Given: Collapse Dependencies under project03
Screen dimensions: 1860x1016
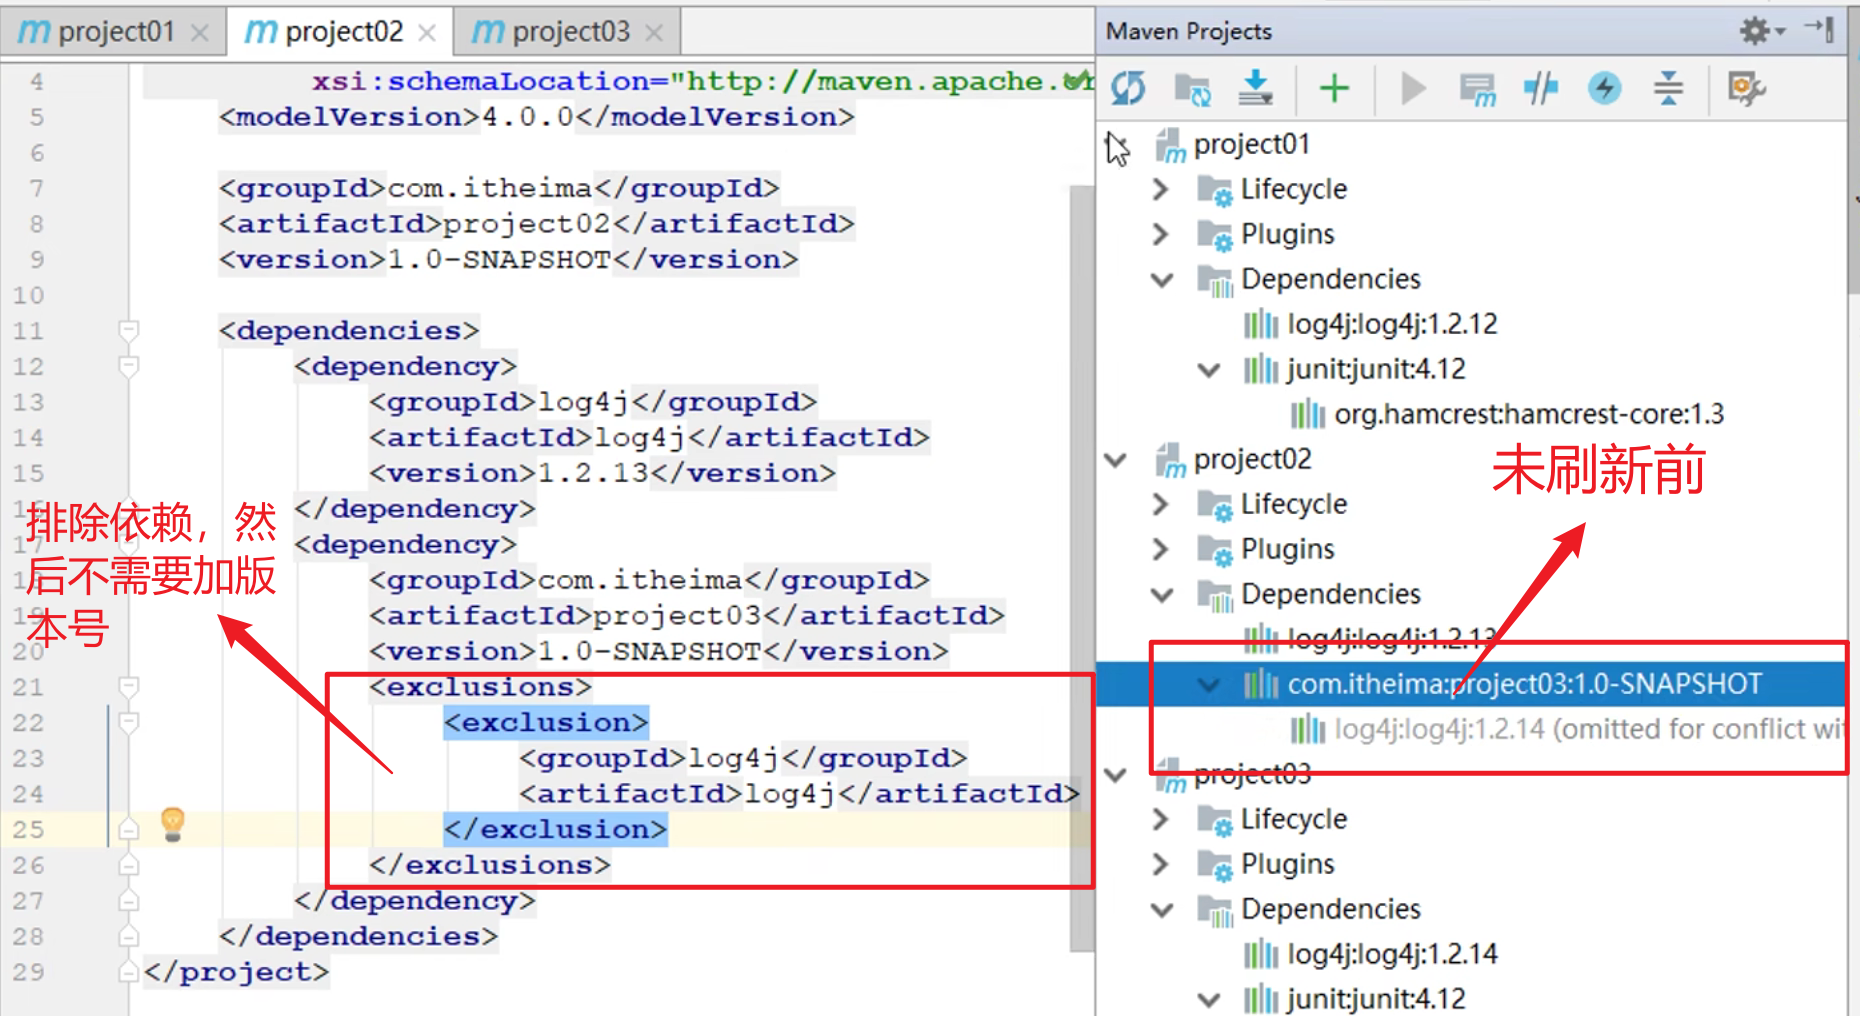Looking at the screenshot, I should coord(1162,909).
